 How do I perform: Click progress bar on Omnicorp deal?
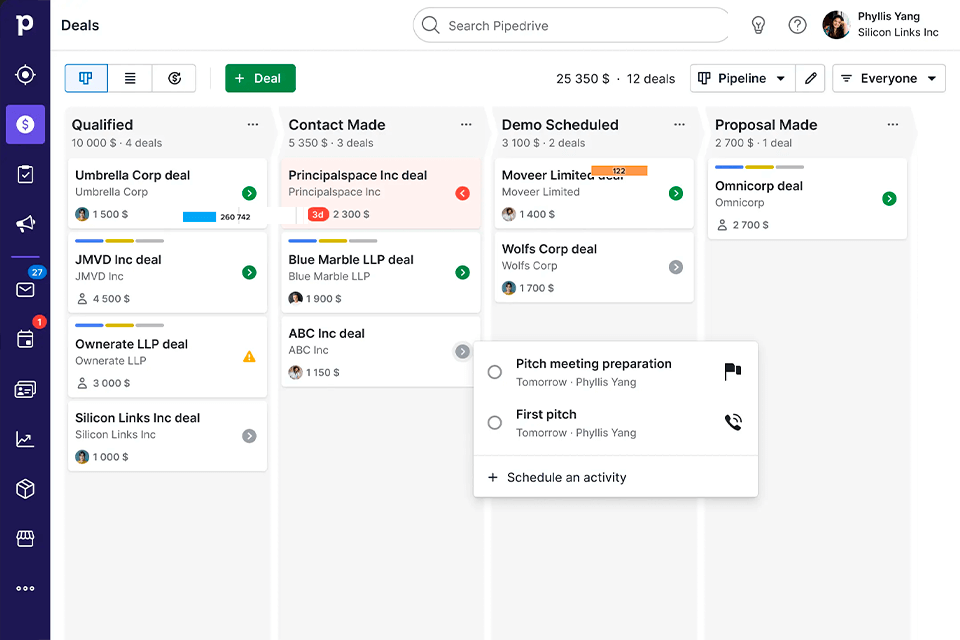pyautogui.click(x=759, y=167)
